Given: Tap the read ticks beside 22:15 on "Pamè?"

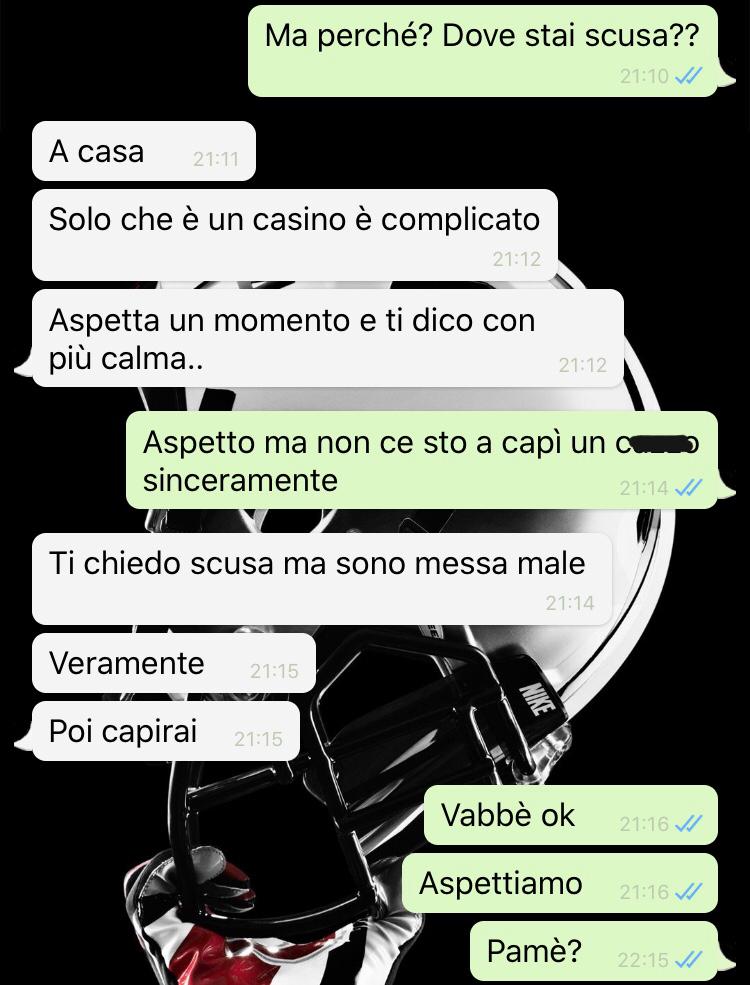Looking at the screenshot, I should click(688, 959).
